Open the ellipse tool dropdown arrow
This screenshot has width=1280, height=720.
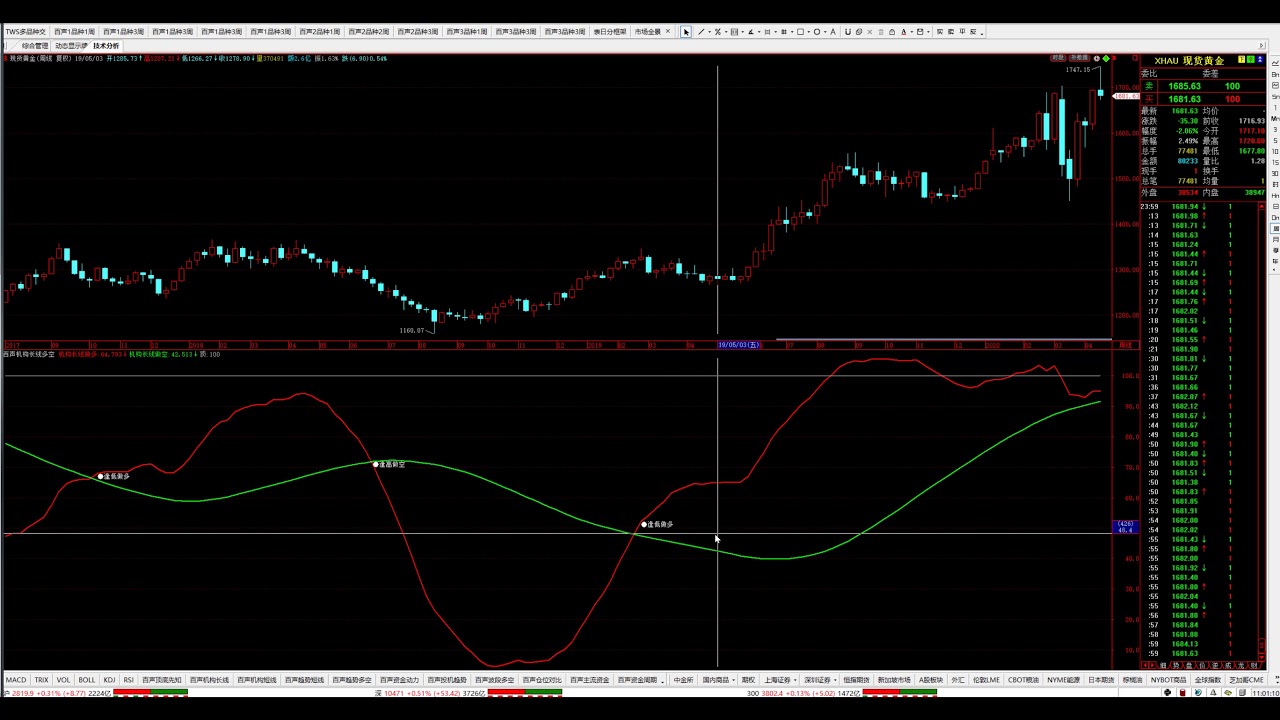[x=825, y=32]
